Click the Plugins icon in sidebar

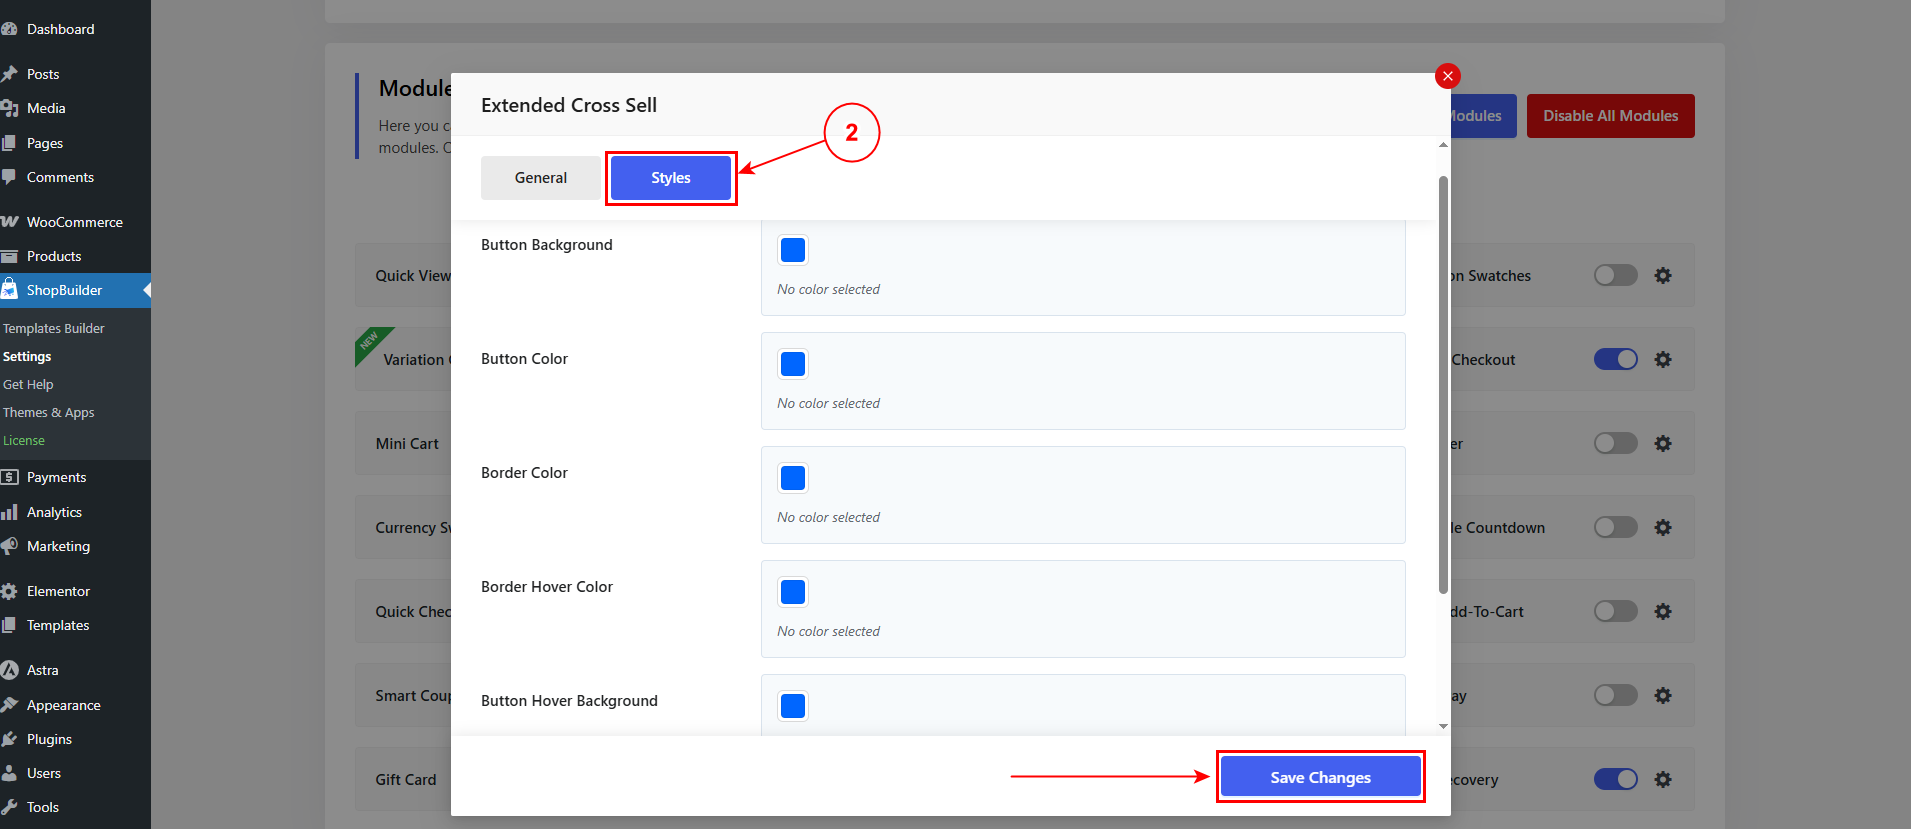(x=9, y=739)
